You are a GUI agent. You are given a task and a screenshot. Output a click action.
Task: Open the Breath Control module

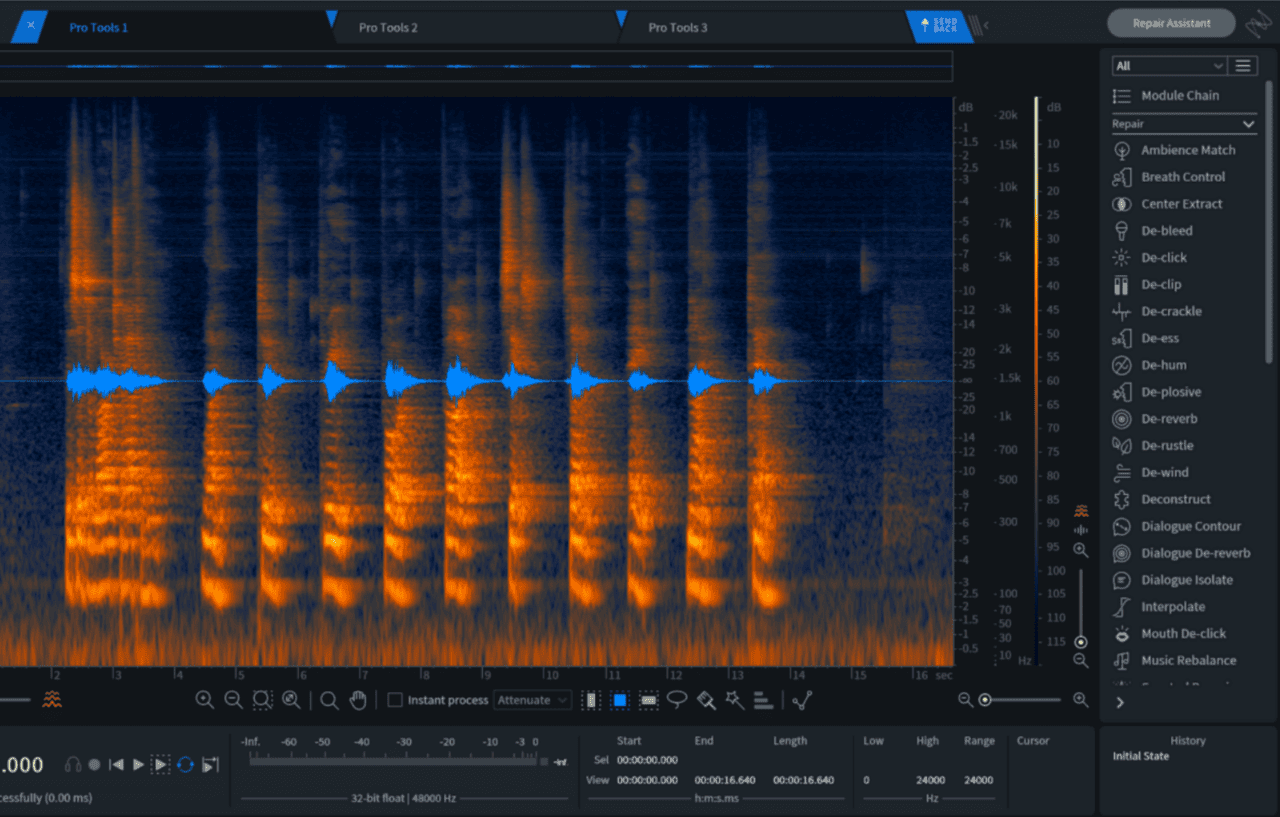click(1169, 177)
